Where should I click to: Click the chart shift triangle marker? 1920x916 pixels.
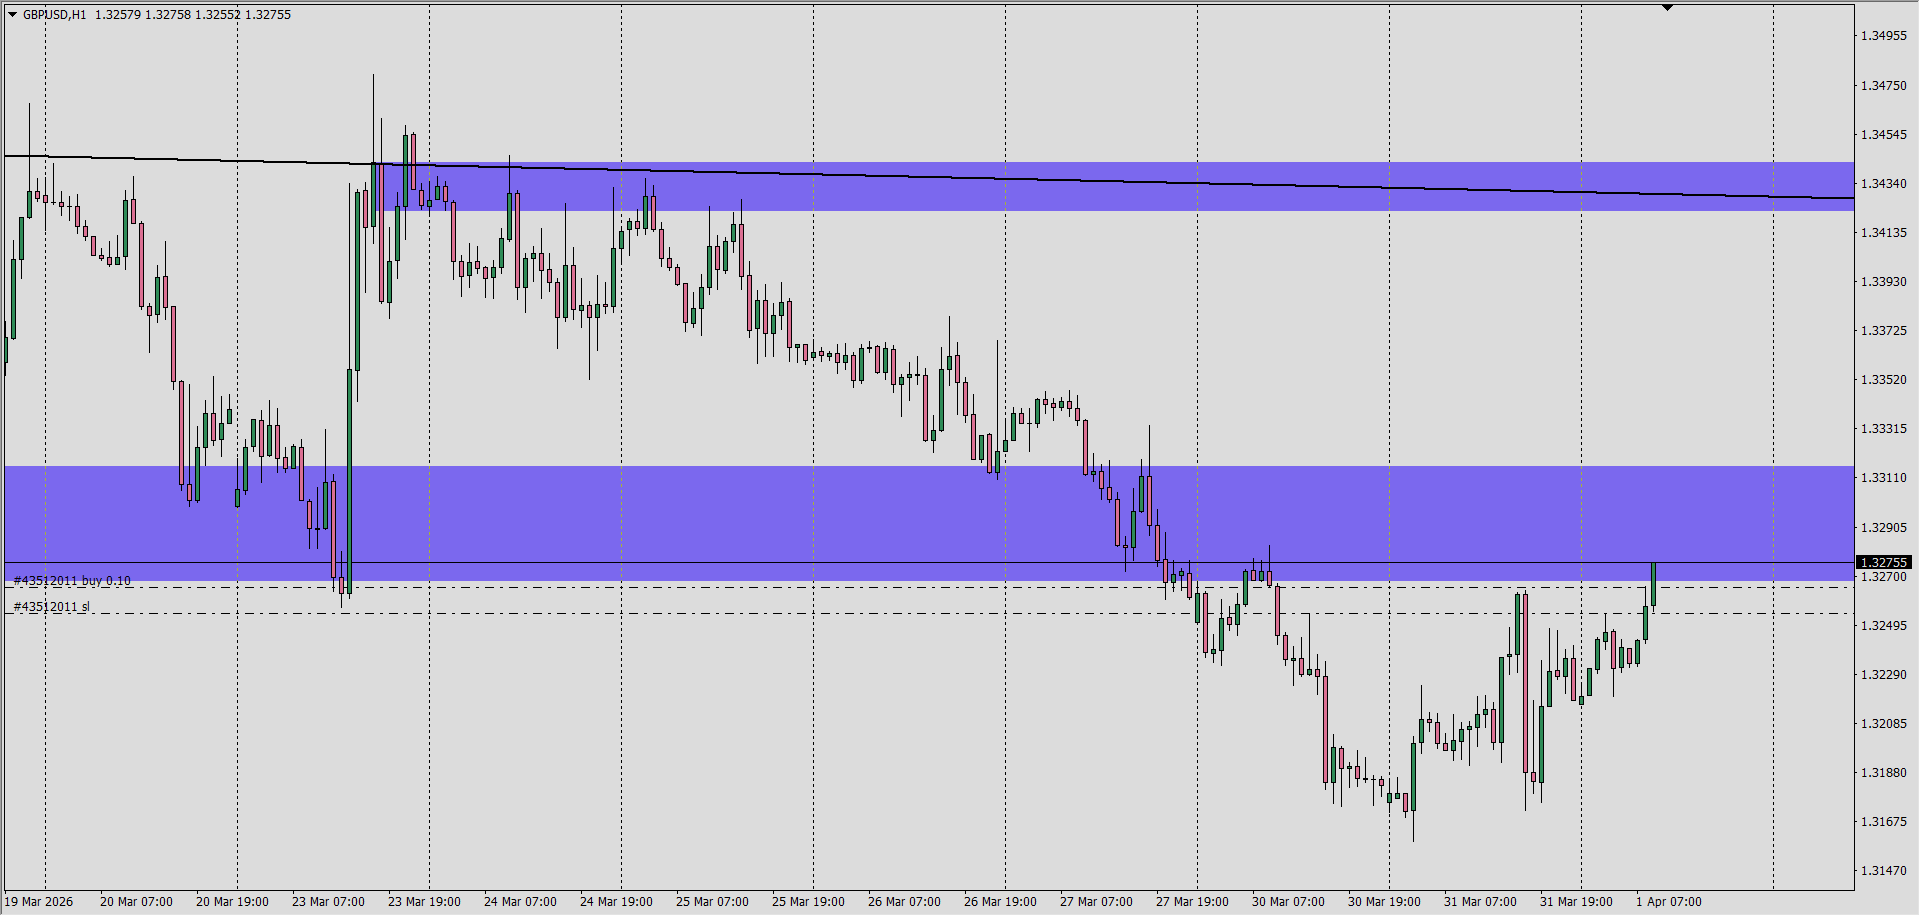click(1667, 8)
